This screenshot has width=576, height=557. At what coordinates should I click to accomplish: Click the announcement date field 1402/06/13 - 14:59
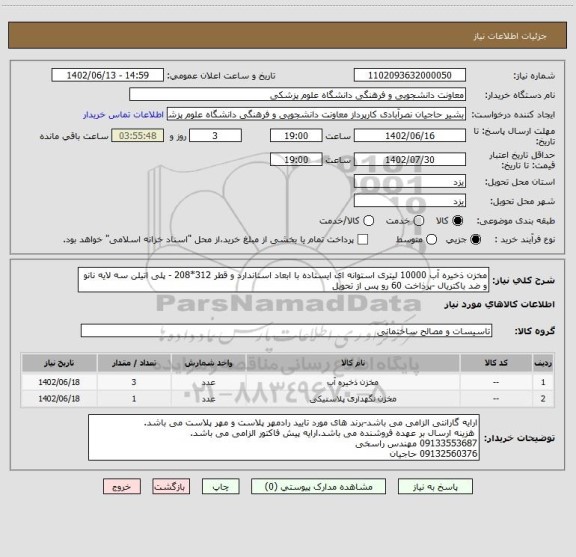click(x=108, y=75)
